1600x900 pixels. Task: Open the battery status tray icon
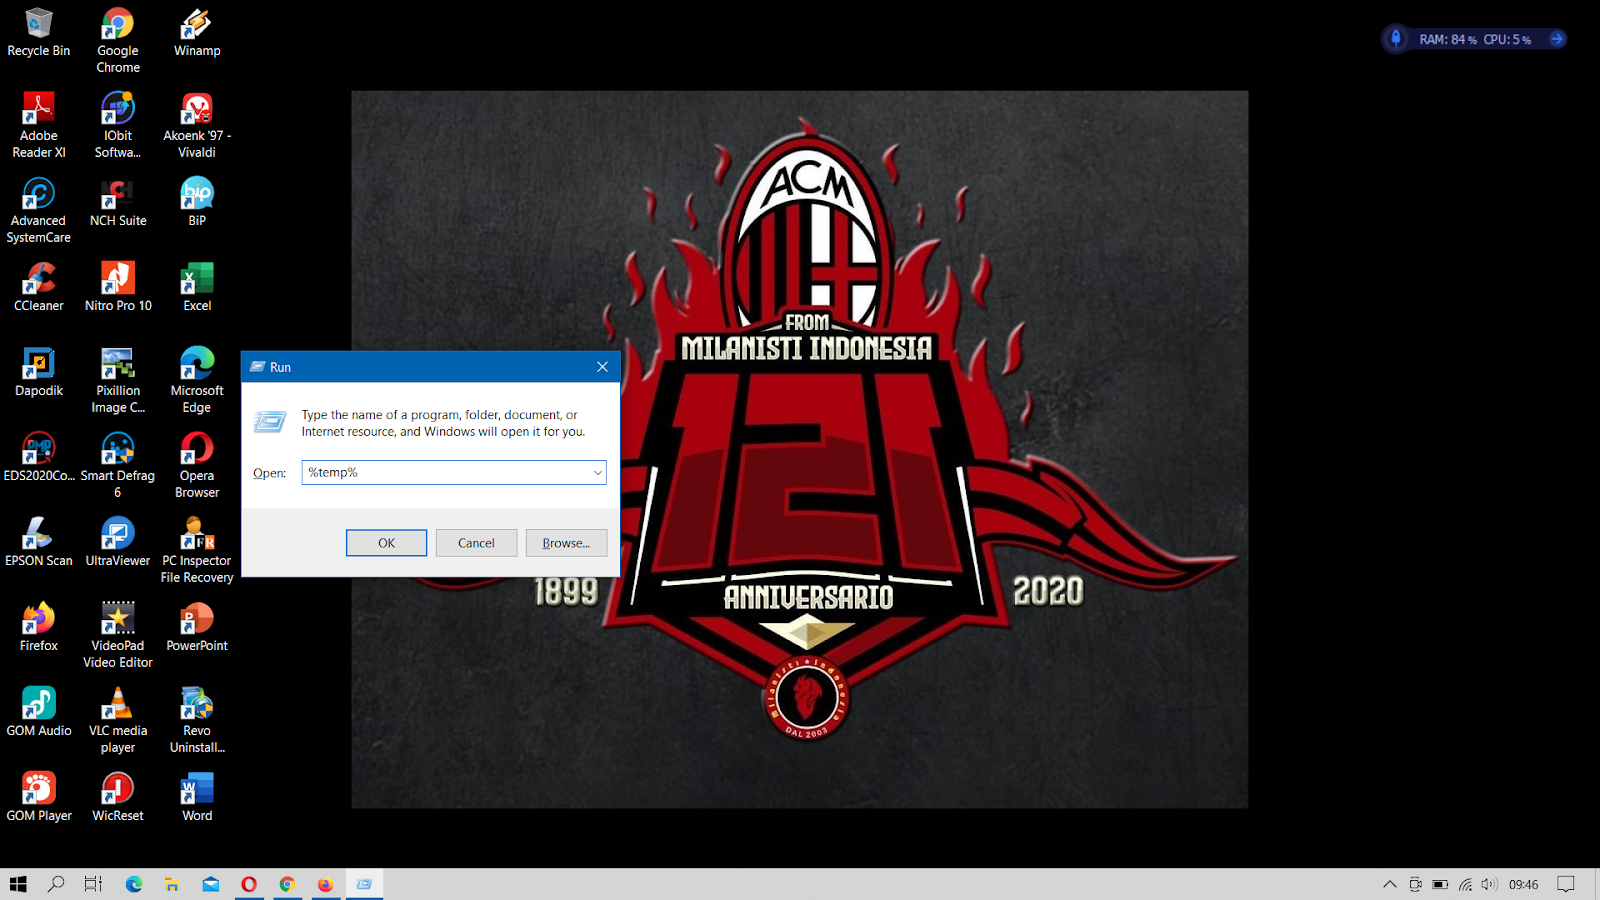[x=1440, y=884]
